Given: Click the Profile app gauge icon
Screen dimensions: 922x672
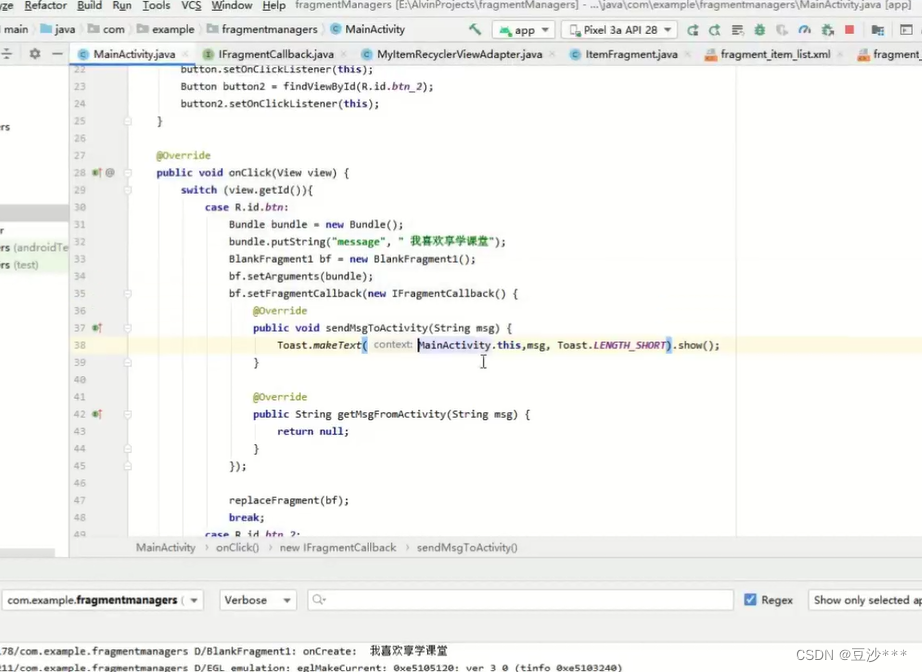Looking at the screenshot, I should (804, 29).
